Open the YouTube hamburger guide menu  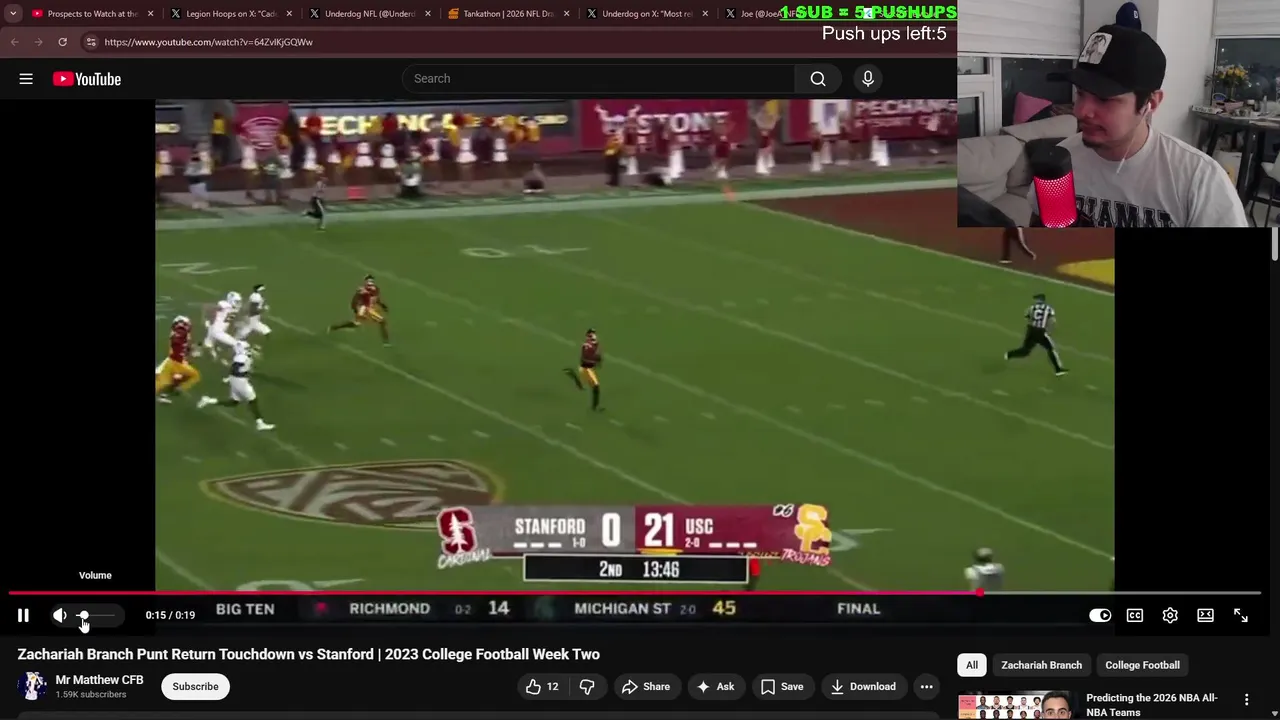coord(26,79)
